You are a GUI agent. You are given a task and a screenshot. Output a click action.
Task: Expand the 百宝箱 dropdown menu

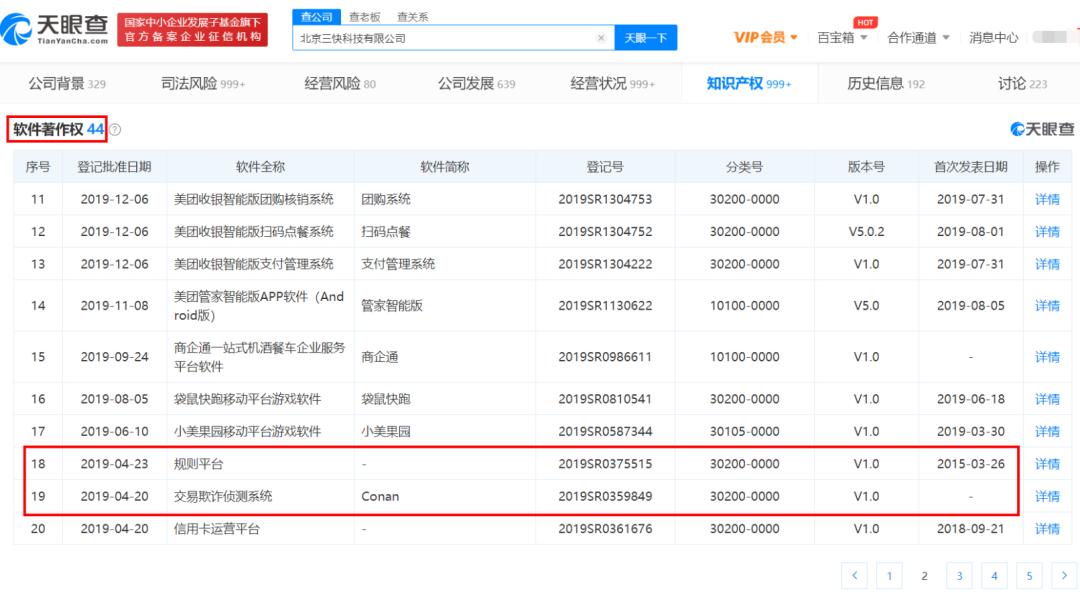pyautogui.click(x=836, y=36)
